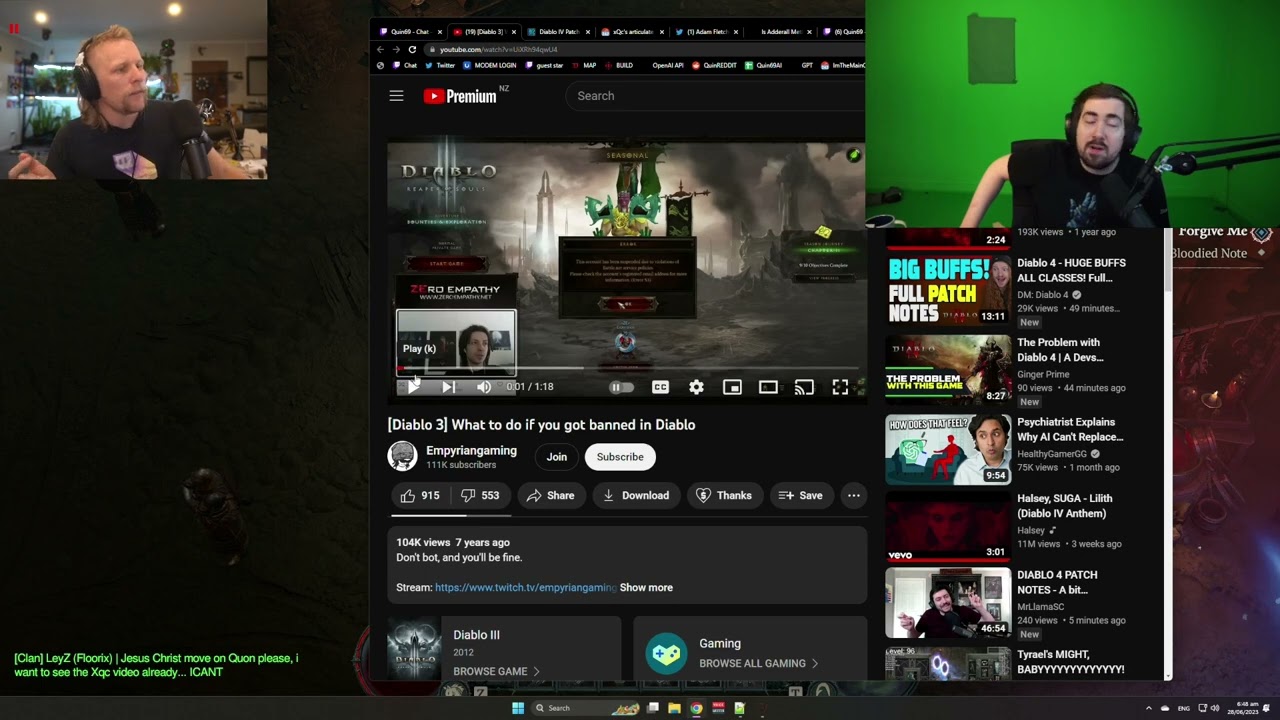Open Diablo 4 HUGE BUFFS video thumbnail

click(x=948, y=290)
